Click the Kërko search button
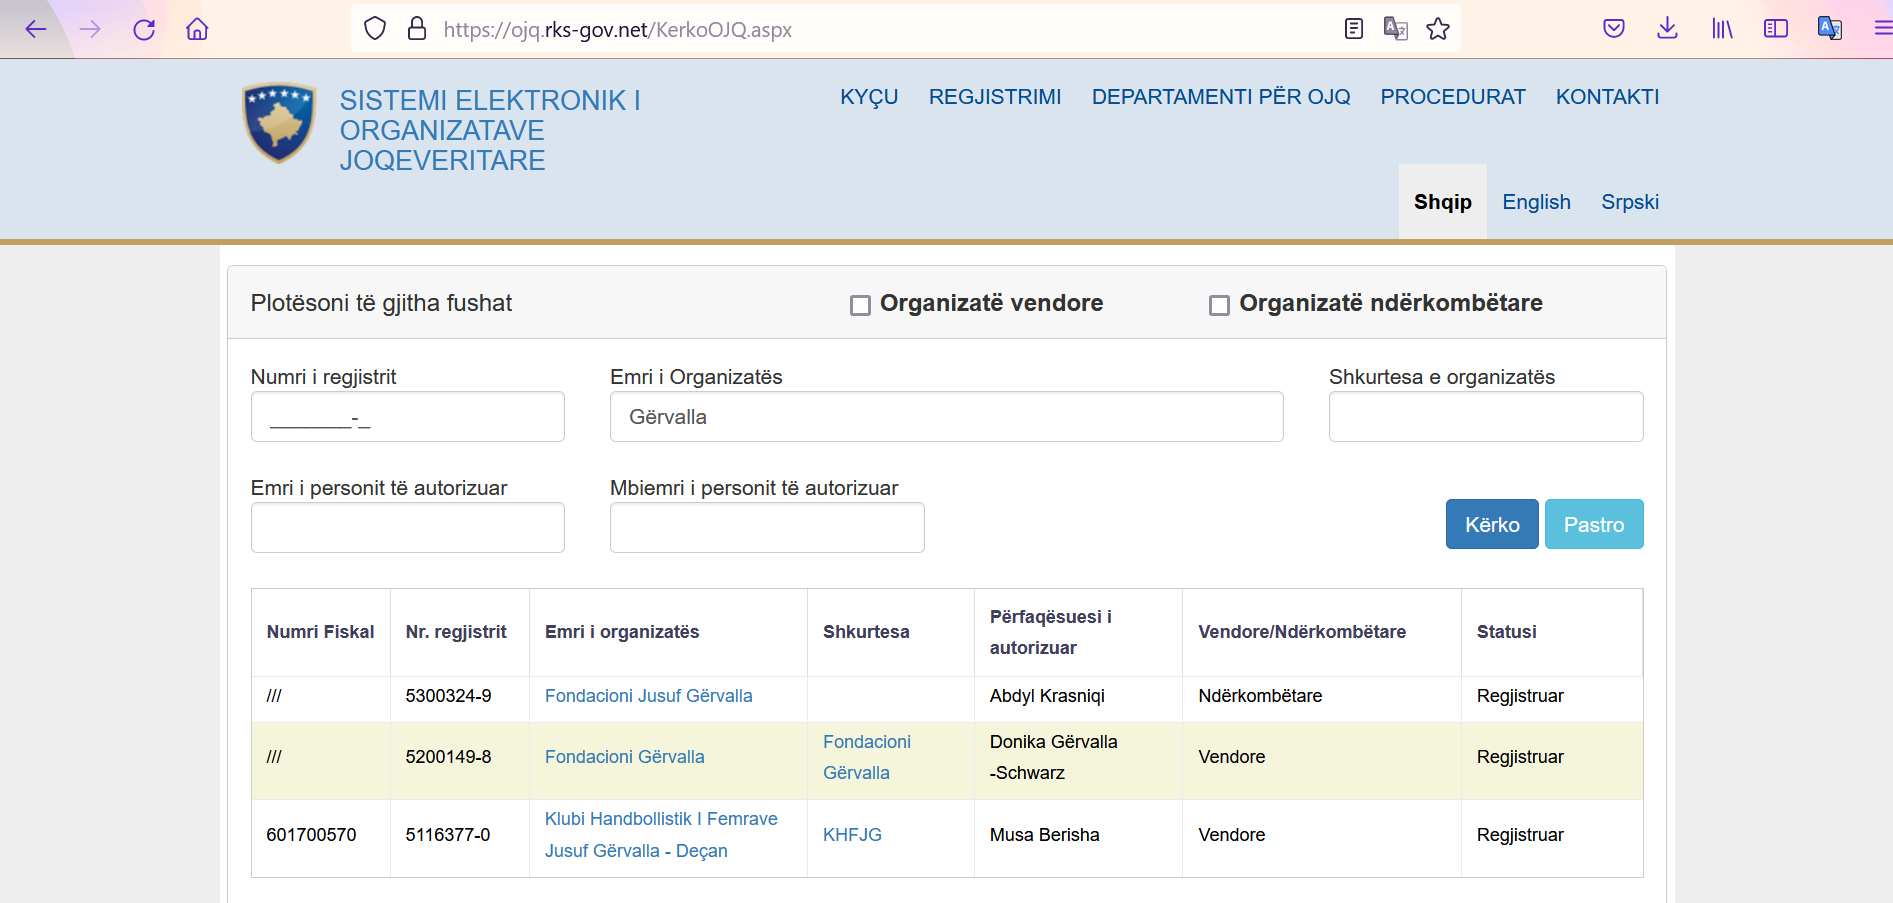Screen dimensions: 1893x903 pos(1492,524)
